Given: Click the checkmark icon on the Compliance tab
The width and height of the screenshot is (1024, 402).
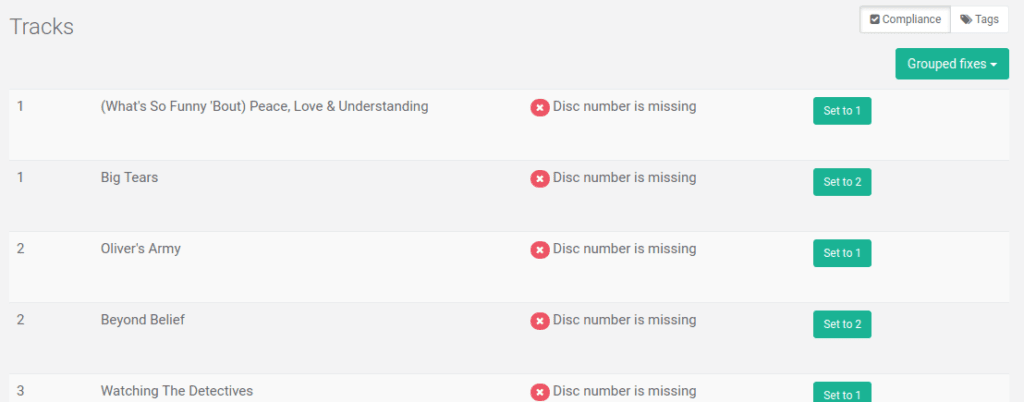Looking at the screenshot, I should coord(874,20).
